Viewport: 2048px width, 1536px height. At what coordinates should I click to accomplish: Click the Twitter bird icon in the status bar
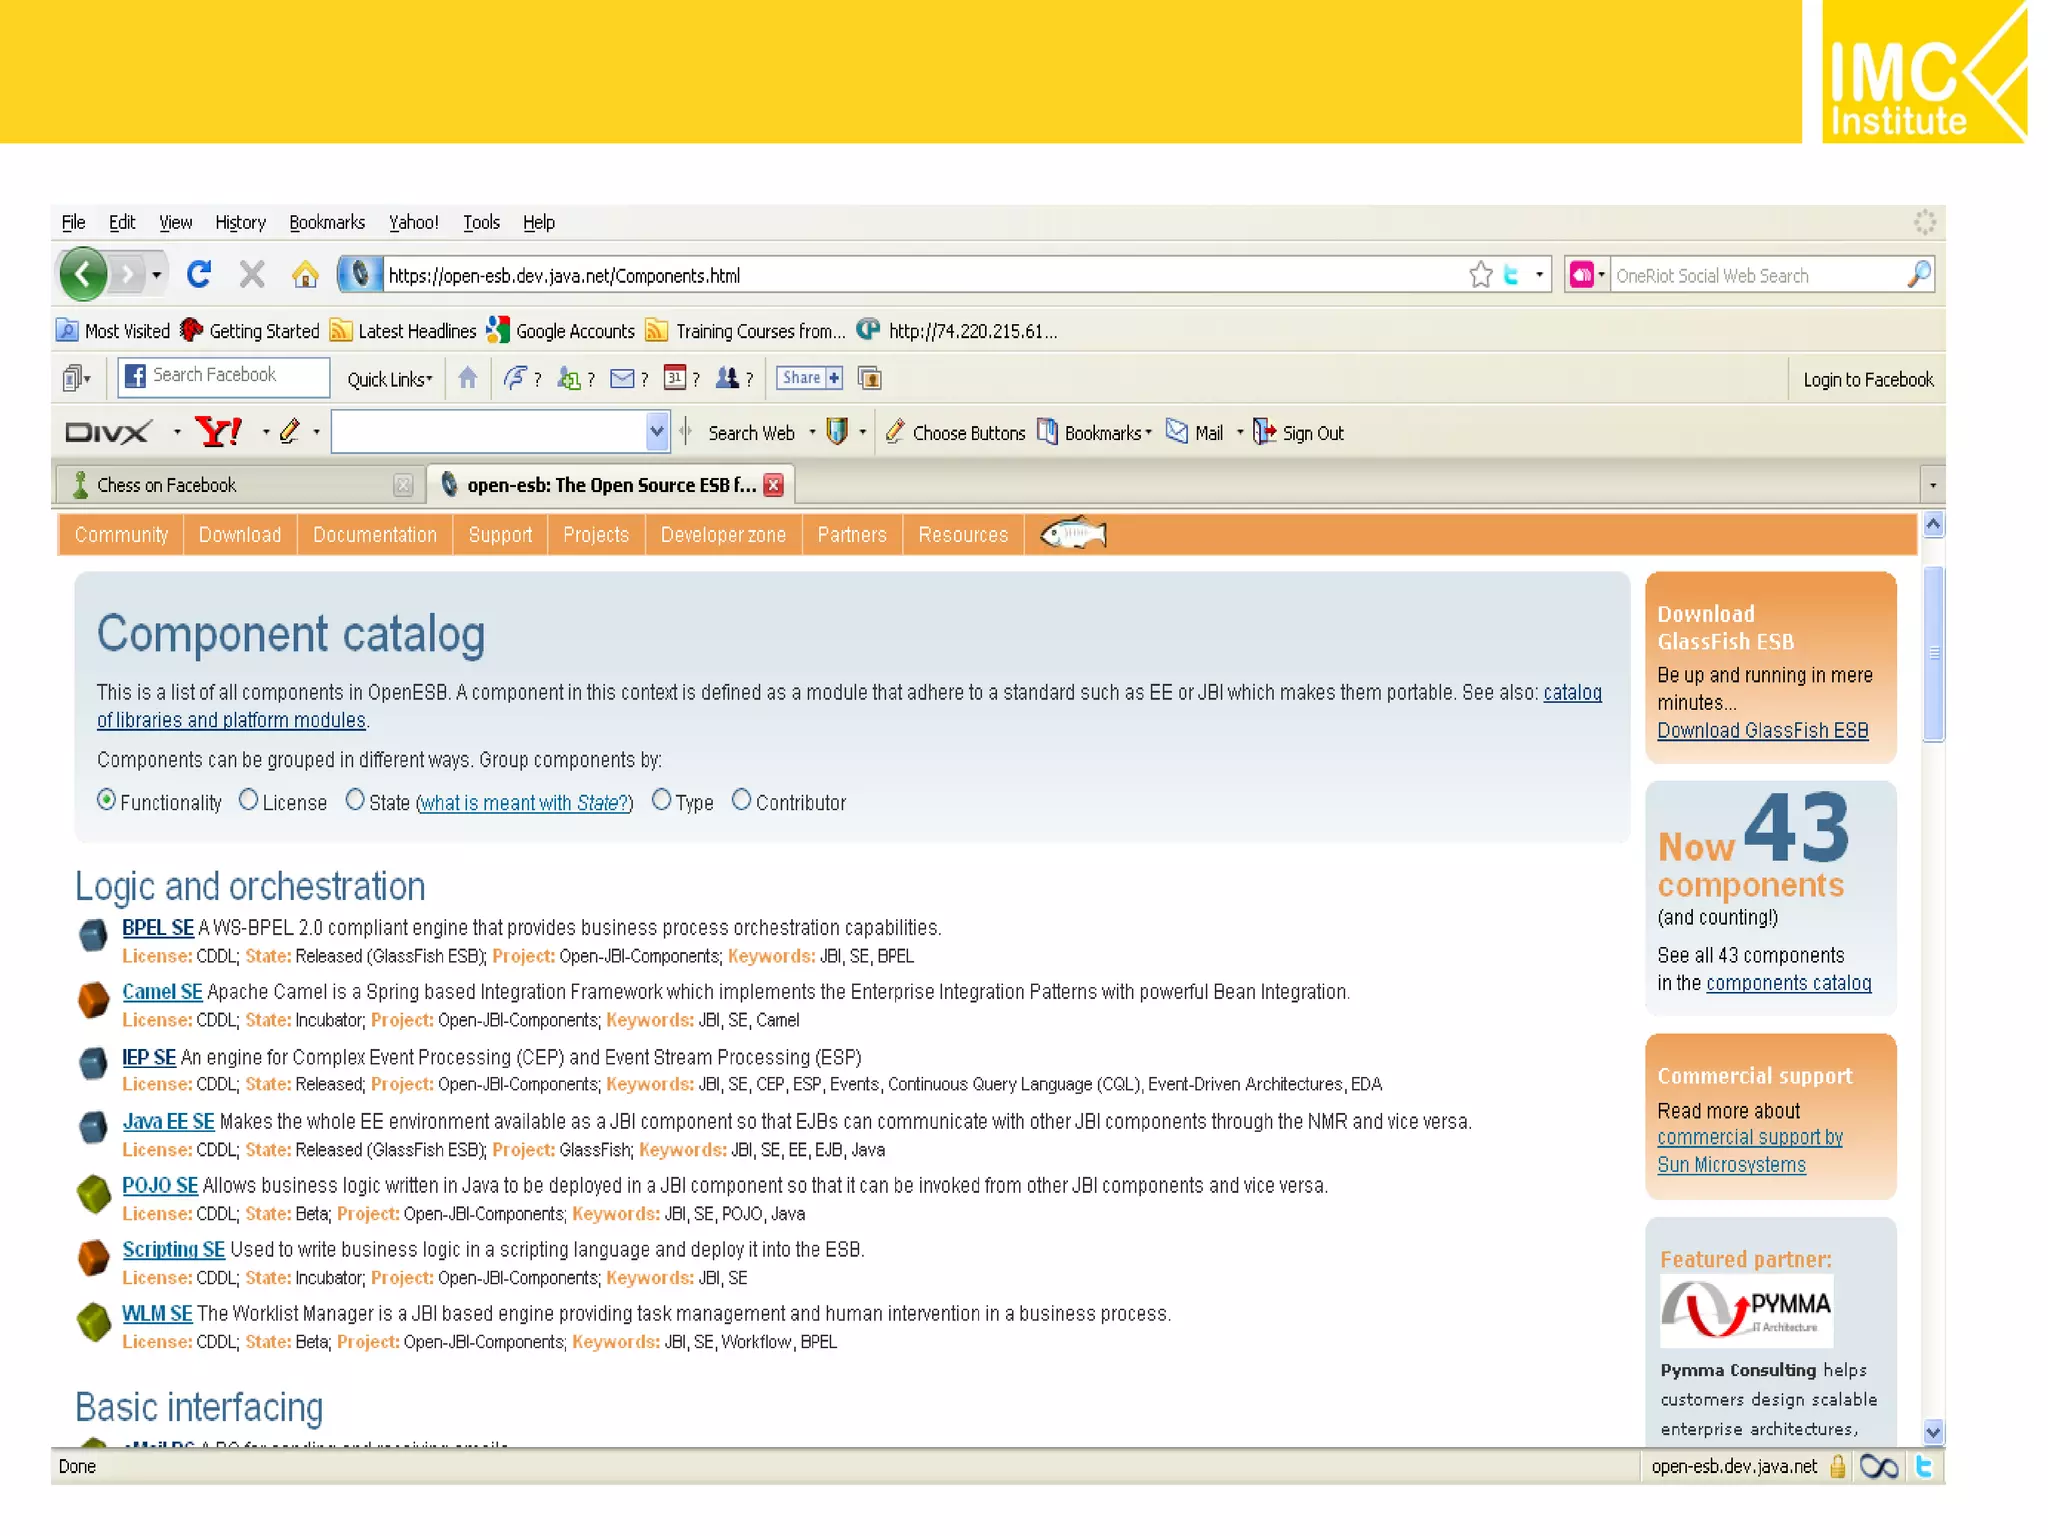pyautogui.click(x=1923, y=1466)
